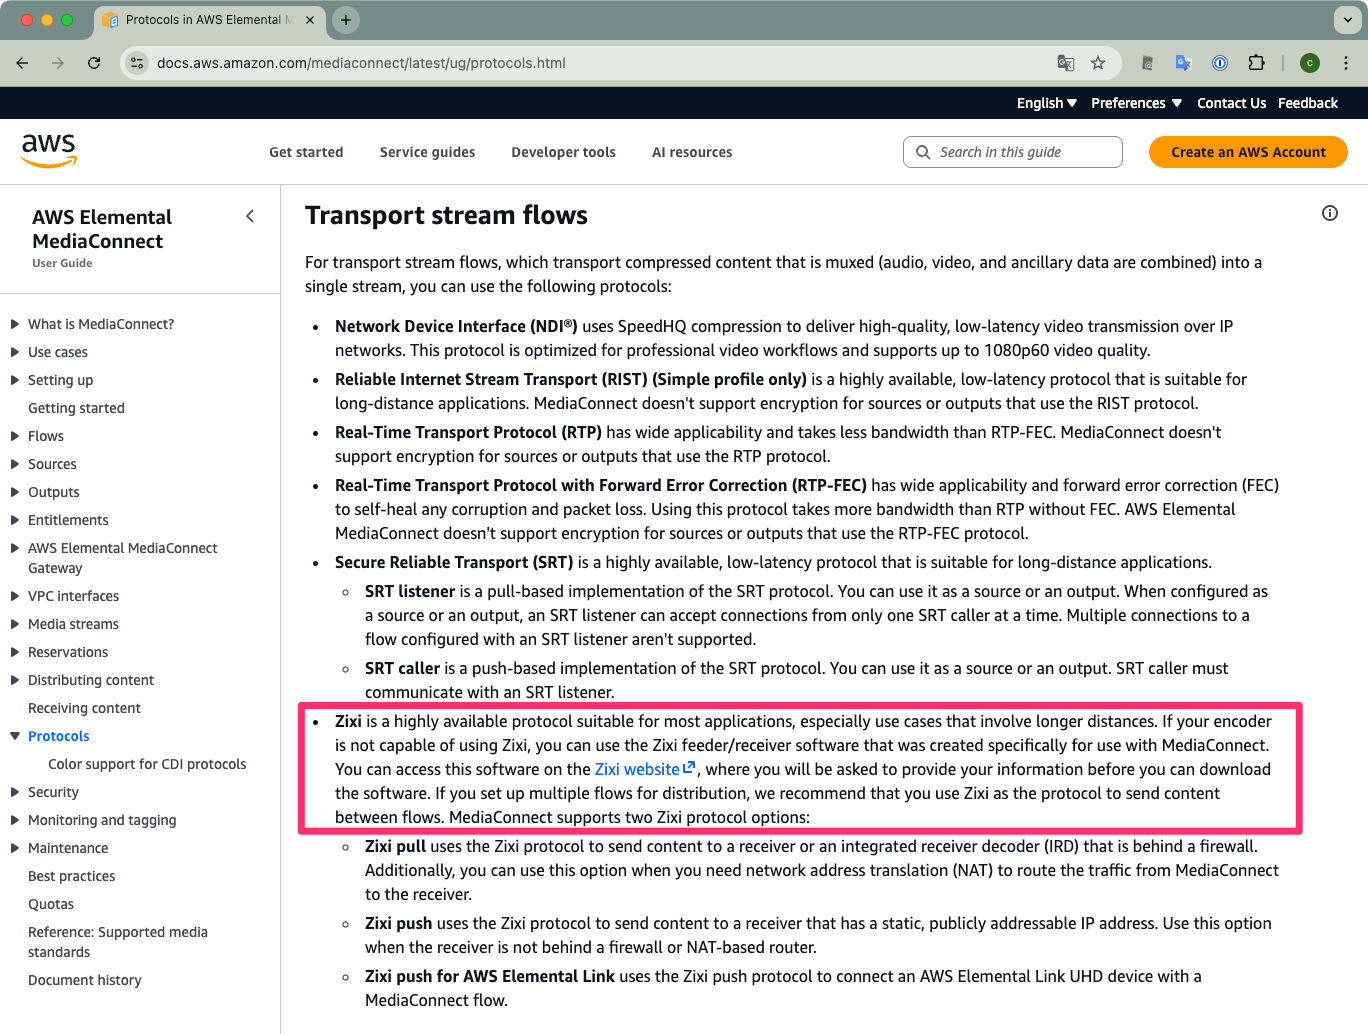
Task: Open the Preferences dropdown
Action: (x=1137, y=103)
